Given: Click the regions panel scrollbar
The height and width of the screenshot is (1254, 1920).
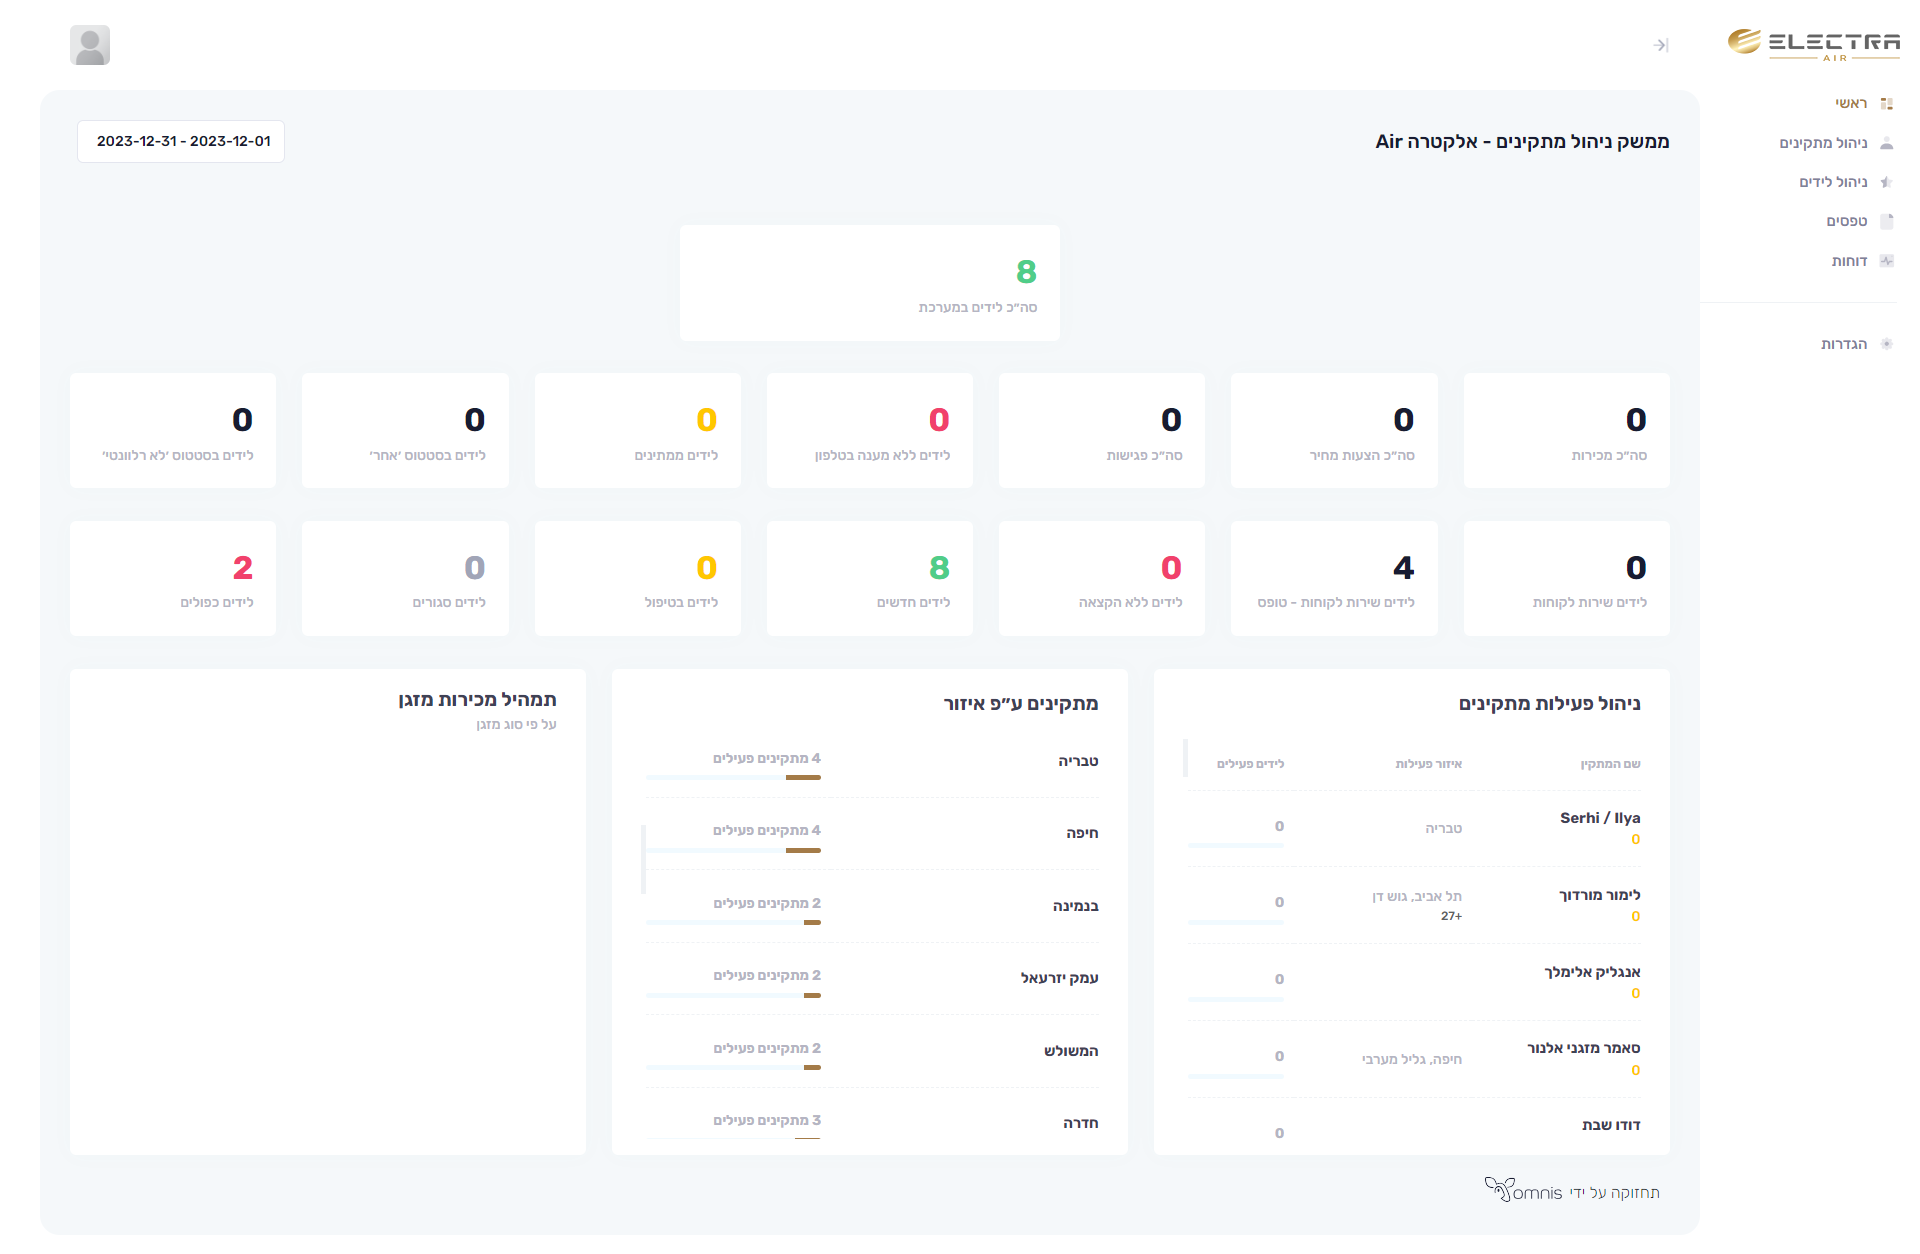Looking at the screenshot, I should [x=643, y=859].
